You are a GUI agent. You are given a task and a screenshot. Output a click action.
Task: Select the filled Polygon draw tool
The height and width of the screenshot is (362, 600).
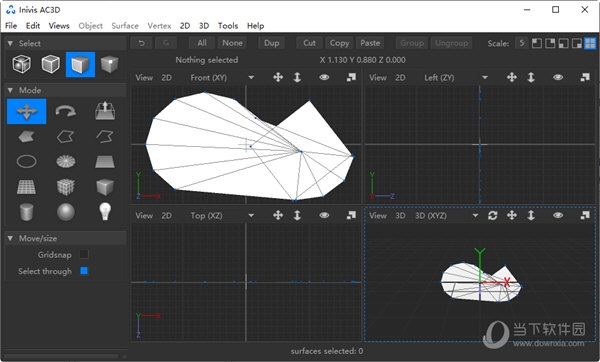26,137
